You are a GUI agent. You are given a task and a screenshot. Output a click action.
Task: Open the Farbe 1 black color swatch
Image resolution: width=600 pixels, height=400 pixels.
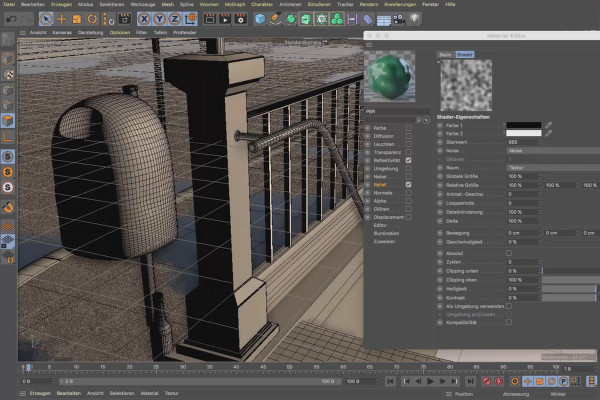tap(523, 125)
